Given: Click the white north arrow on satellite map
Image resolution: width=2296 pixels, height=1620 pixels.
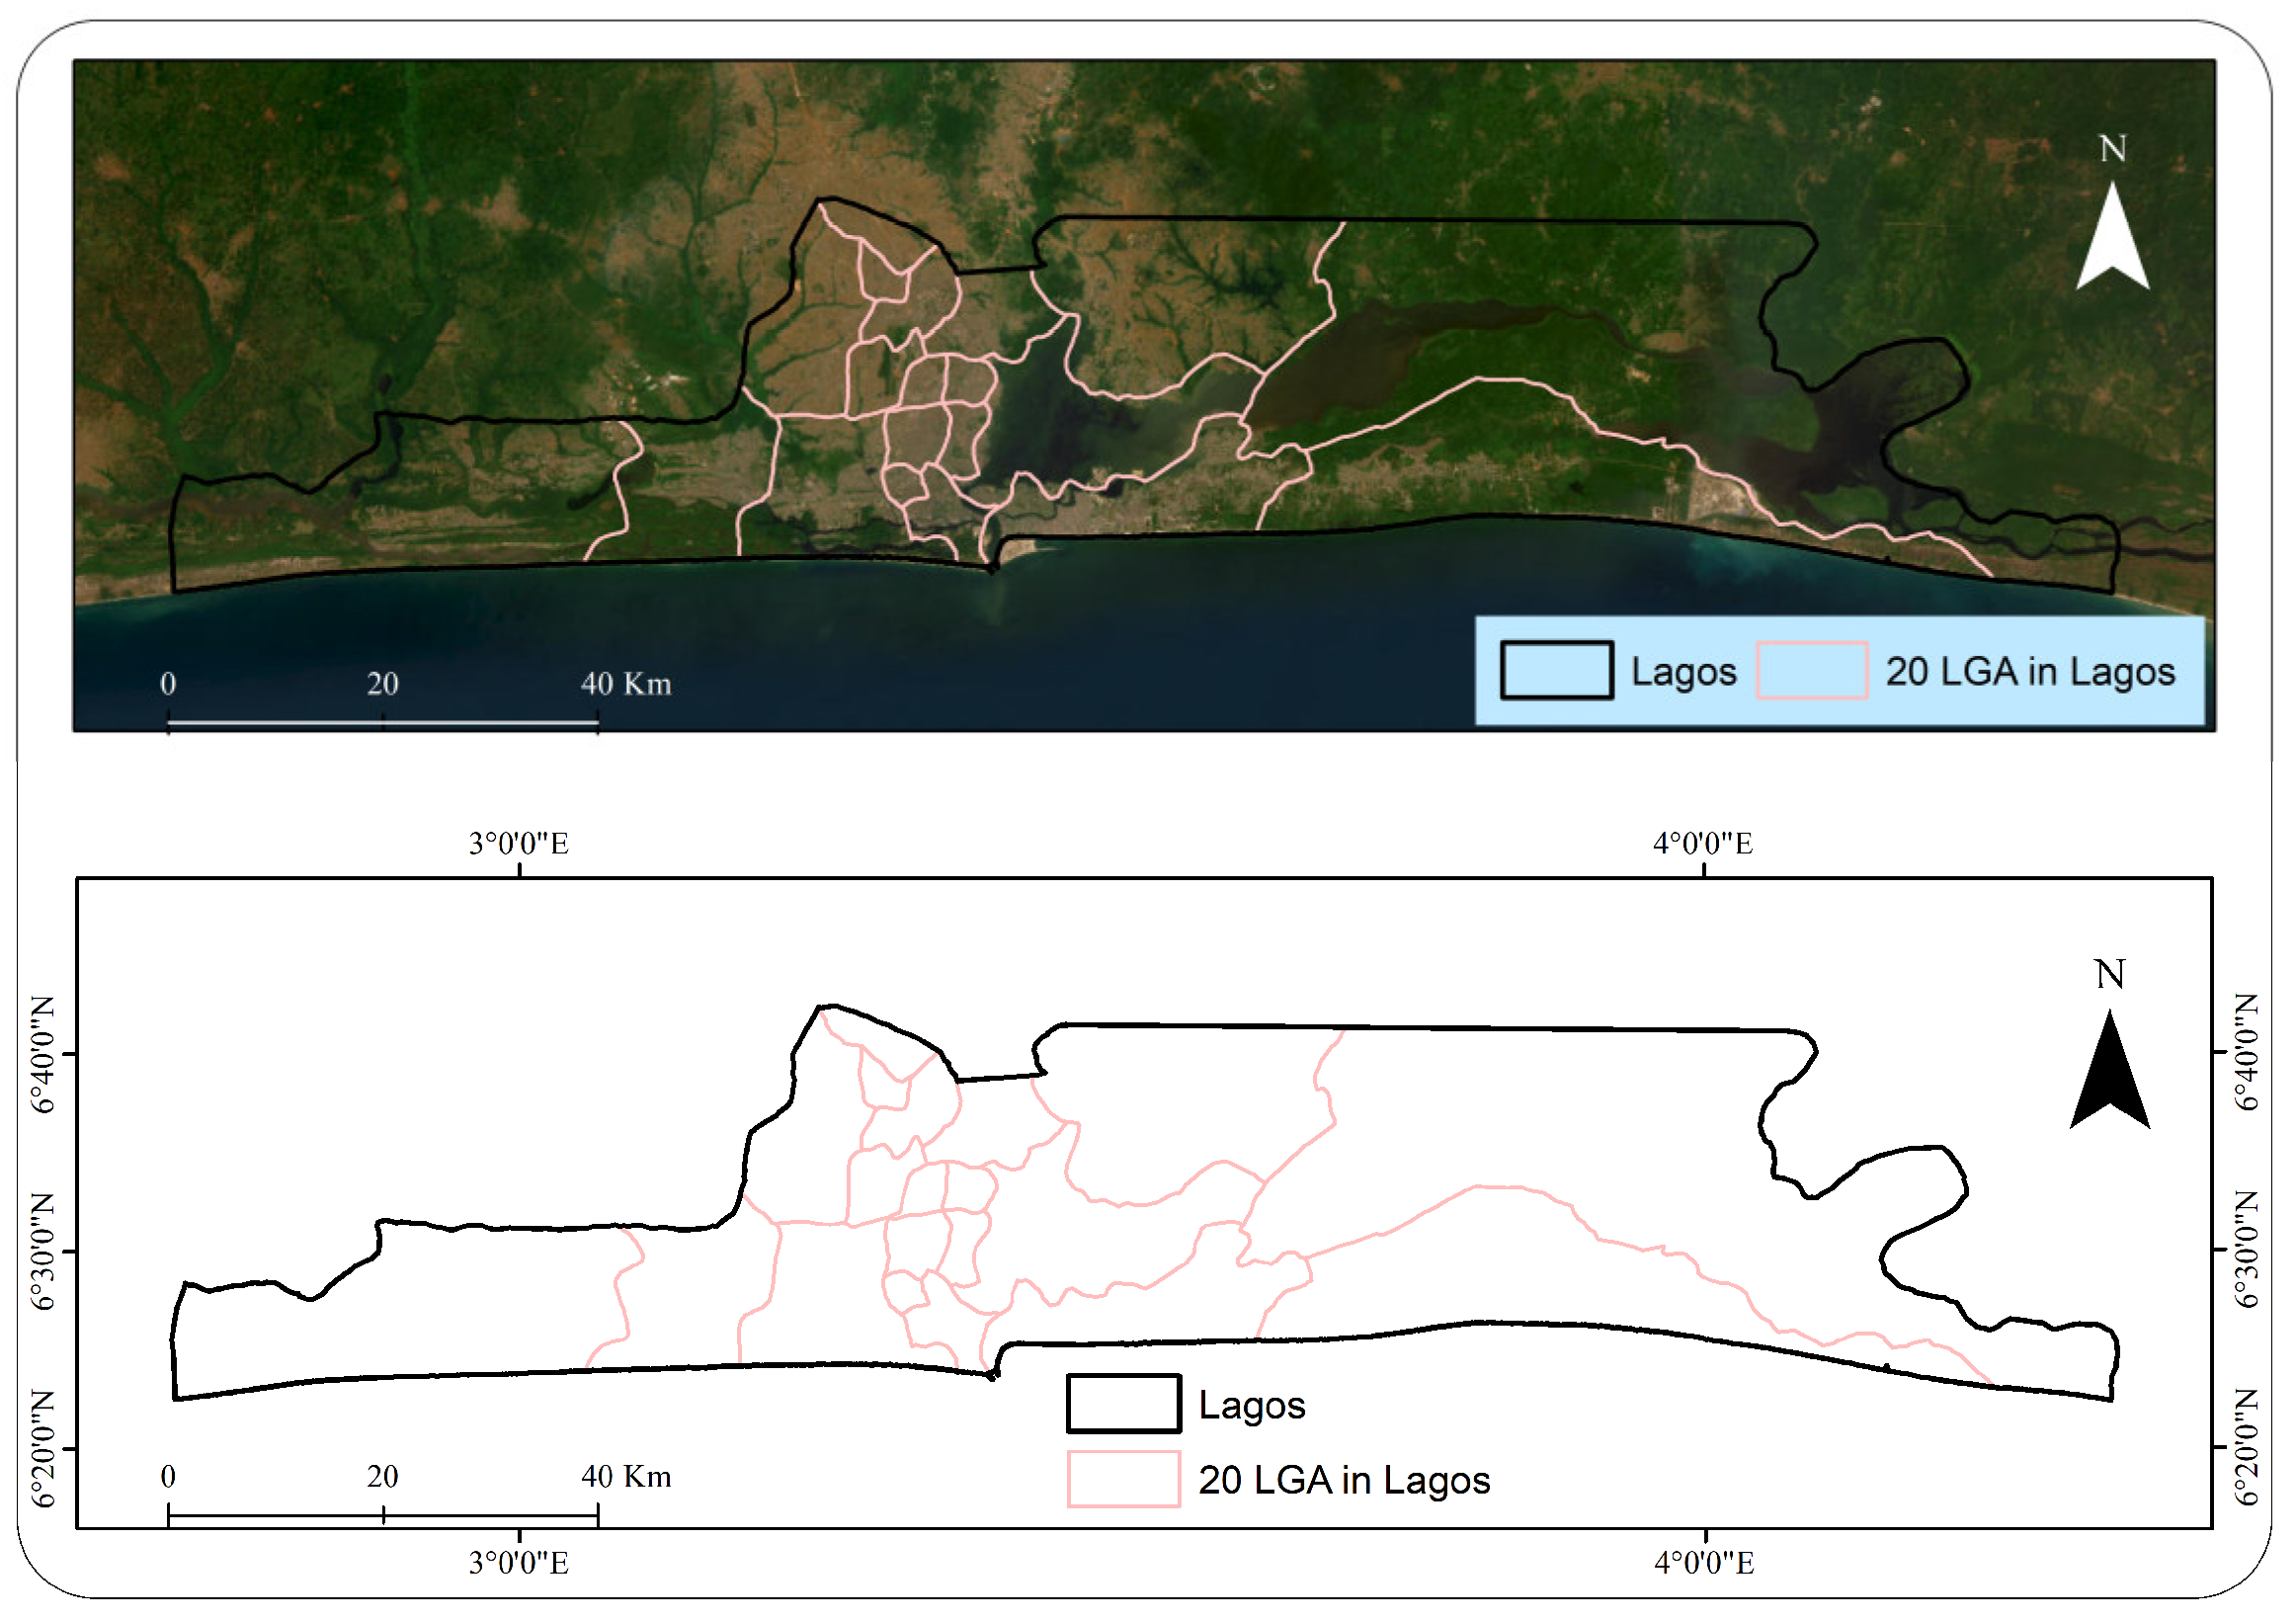Looking at the screenshot, I should (x=2111, y=240).
